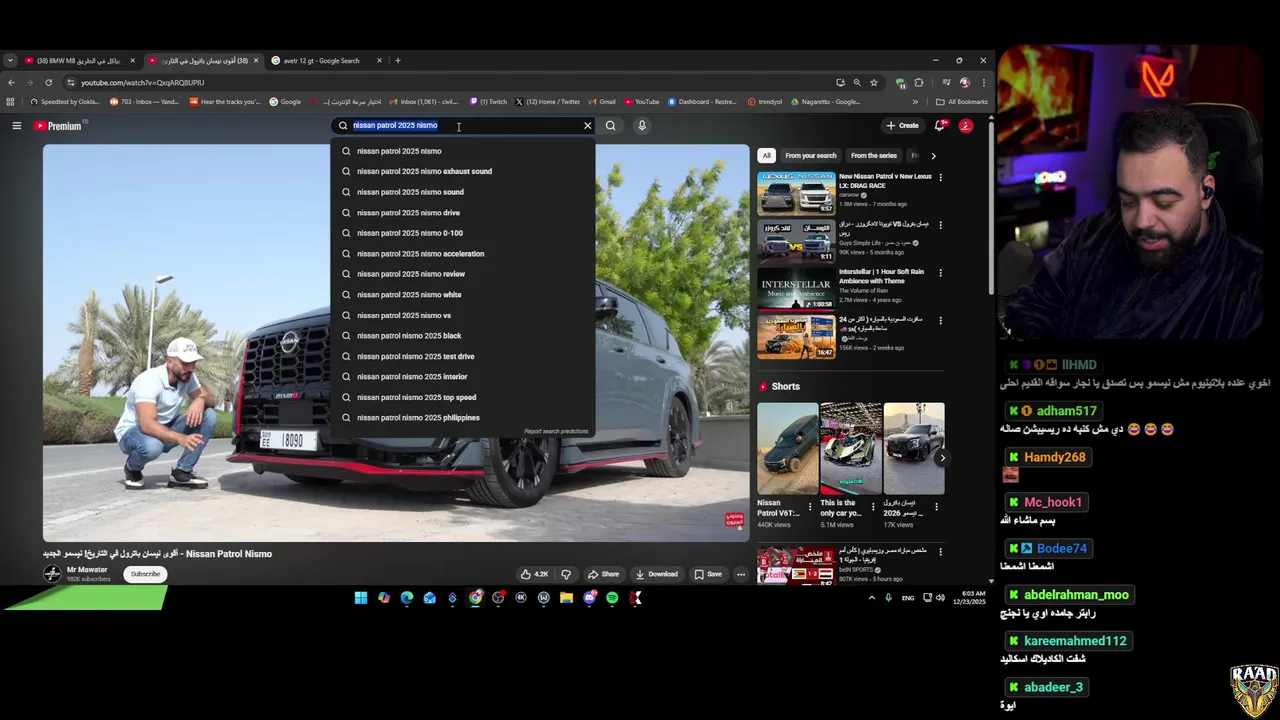Run the search using the magnifier button
The width and height of the screenshot is (1280, 720).
[x=610, y=126]
